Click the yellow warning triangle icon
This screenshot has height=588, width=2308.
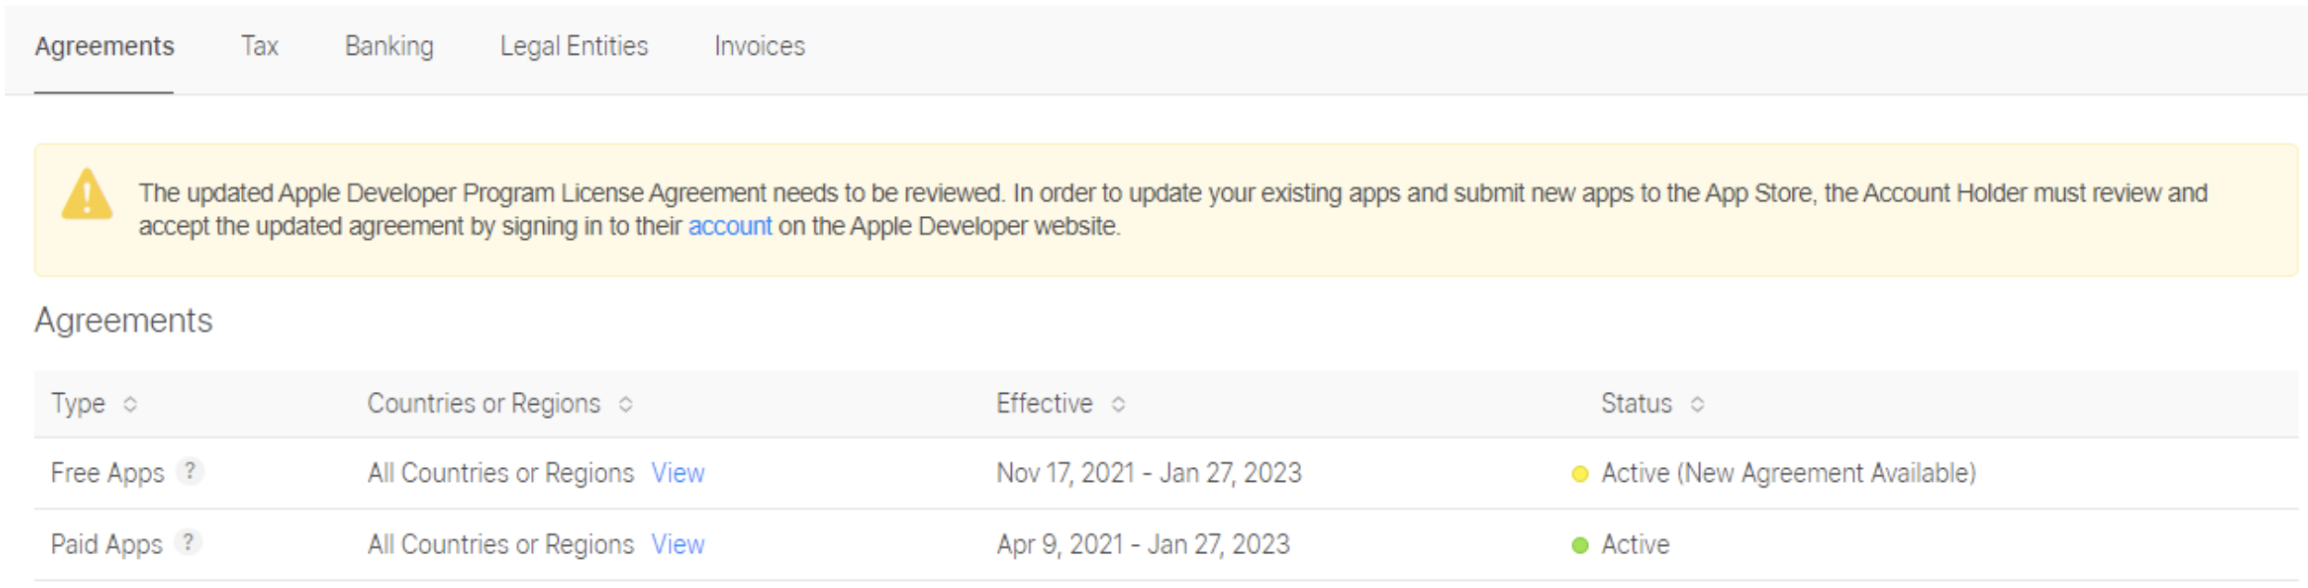pyautogui.click(x=87, y=194)
